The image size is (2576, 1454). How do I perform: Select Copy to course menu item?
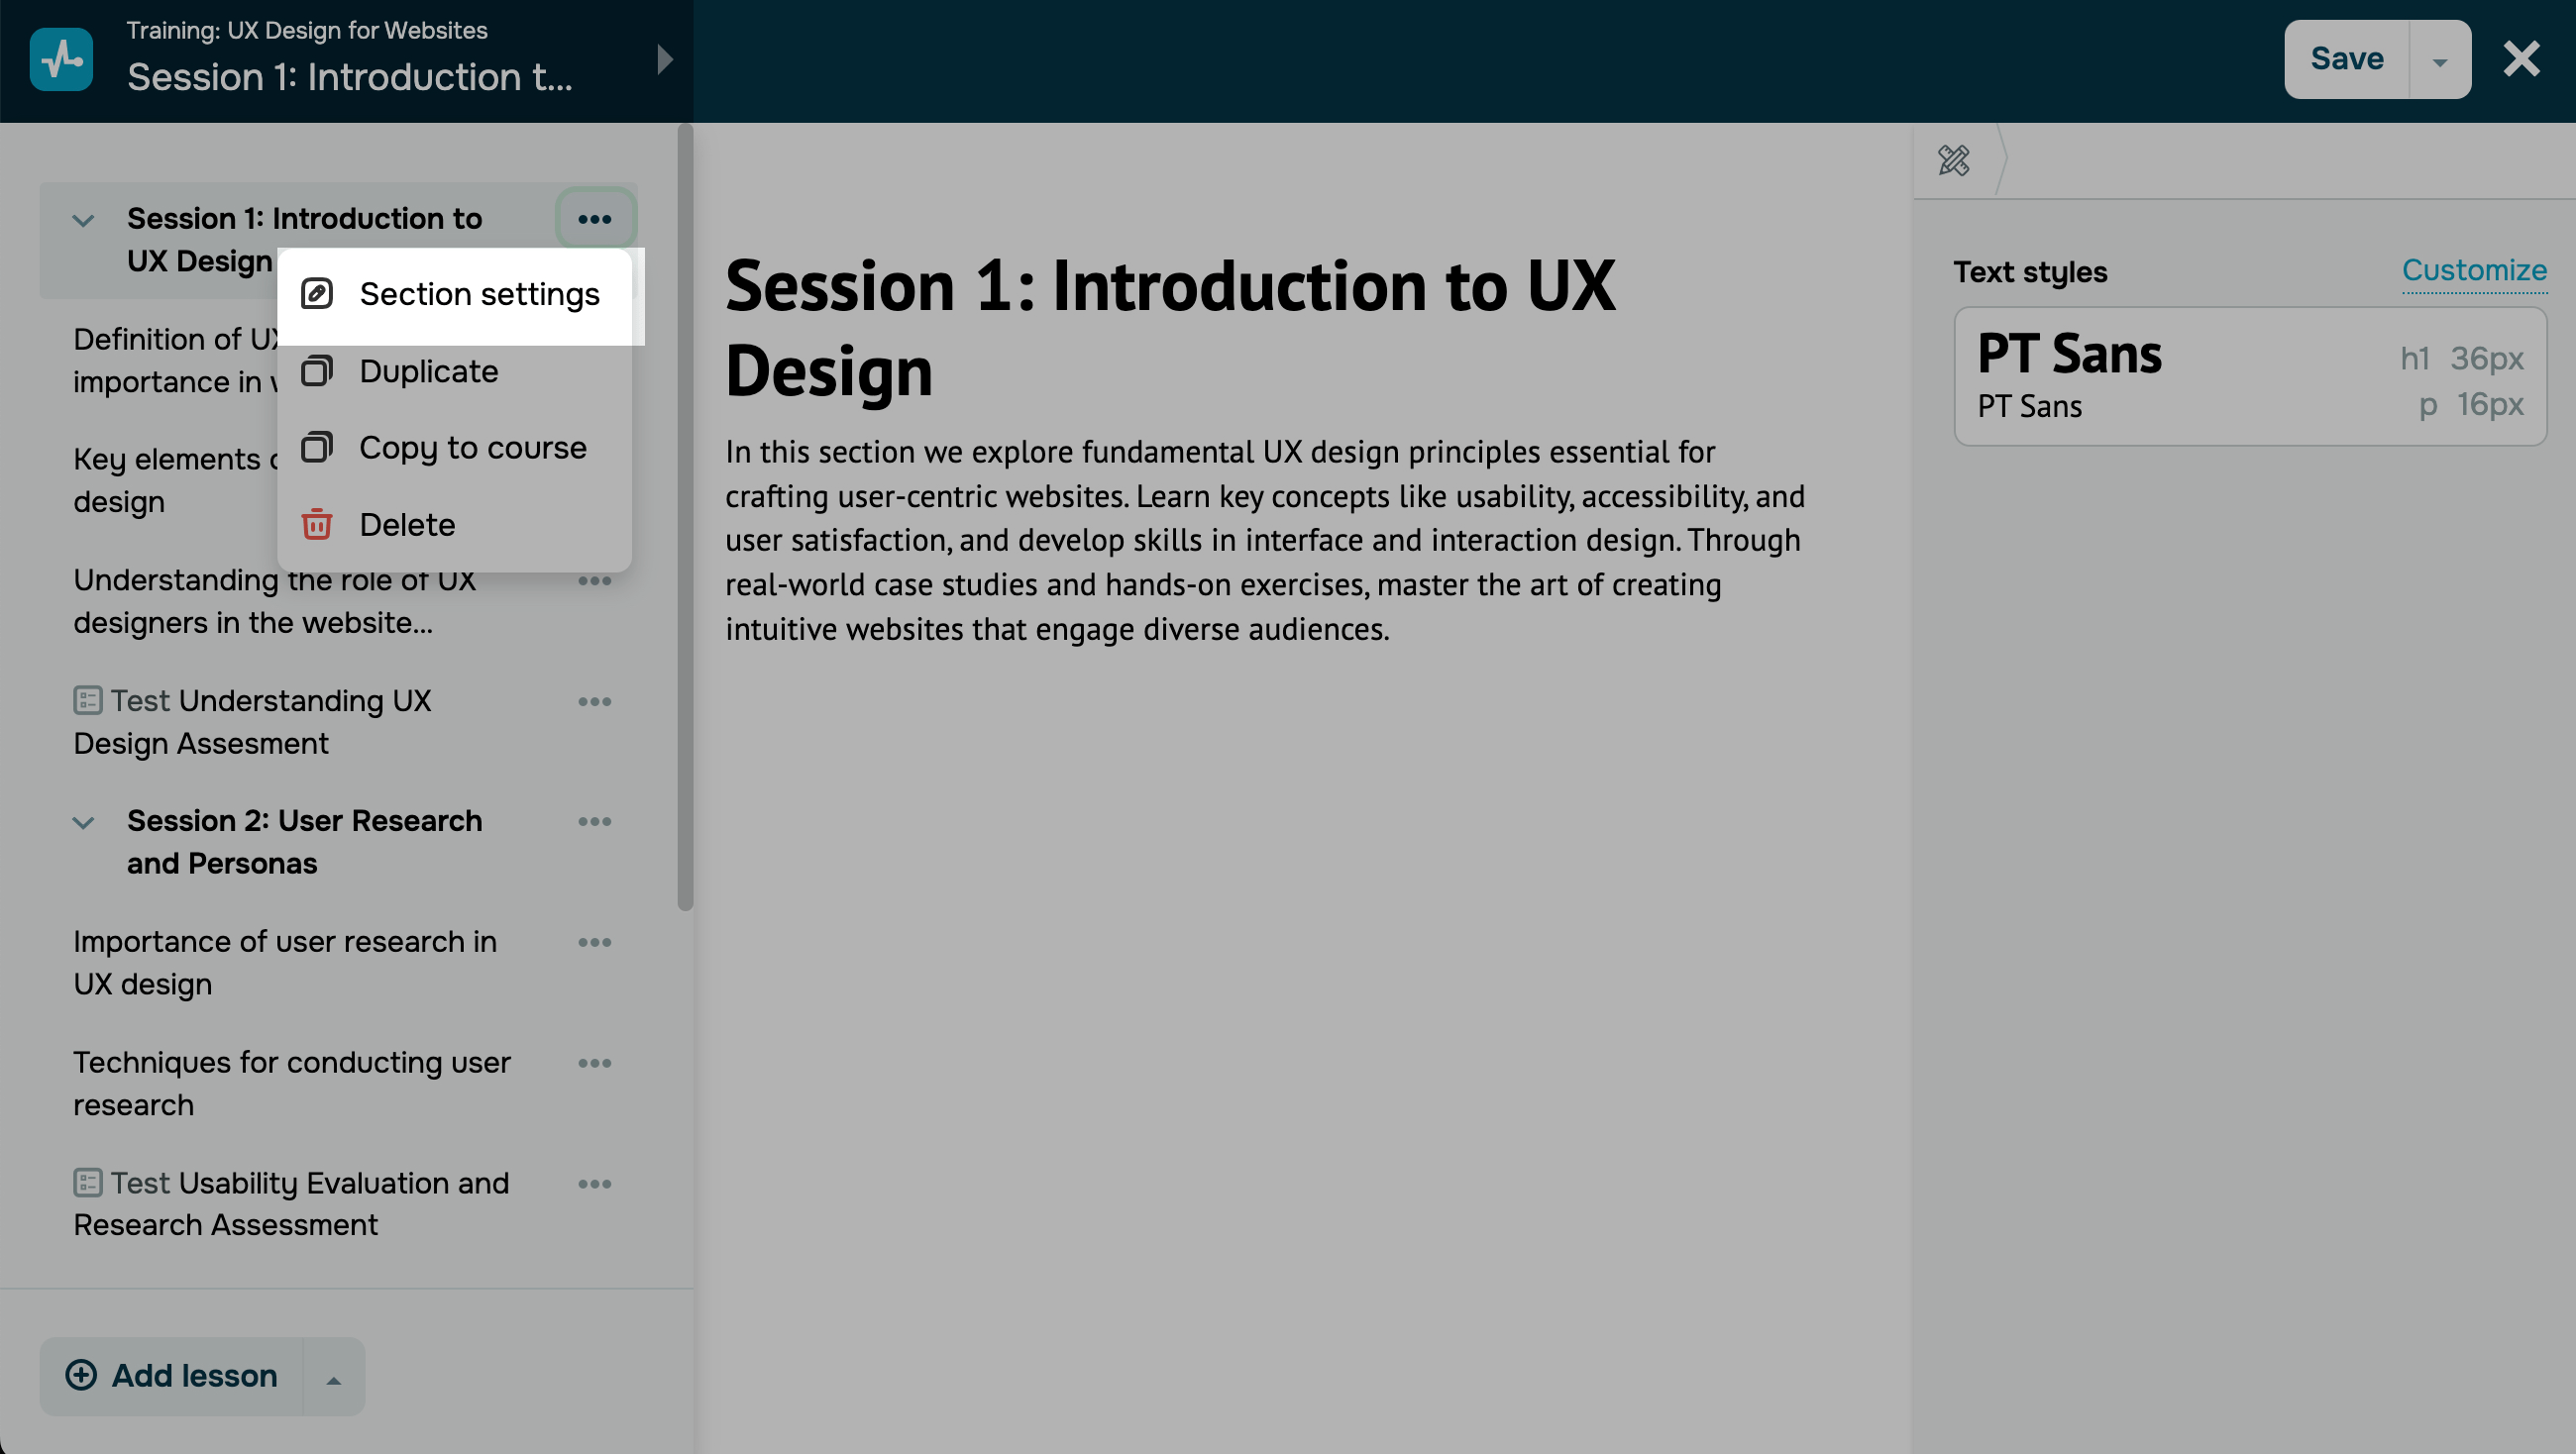472,448
